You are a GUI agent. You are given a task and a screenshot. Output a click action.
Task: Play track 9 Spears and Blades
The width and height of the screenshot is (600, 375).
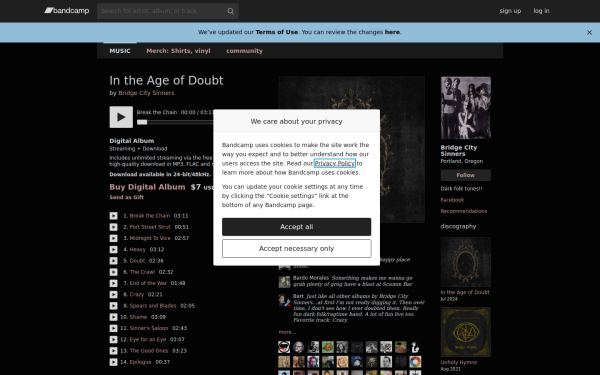coord(114,306)
